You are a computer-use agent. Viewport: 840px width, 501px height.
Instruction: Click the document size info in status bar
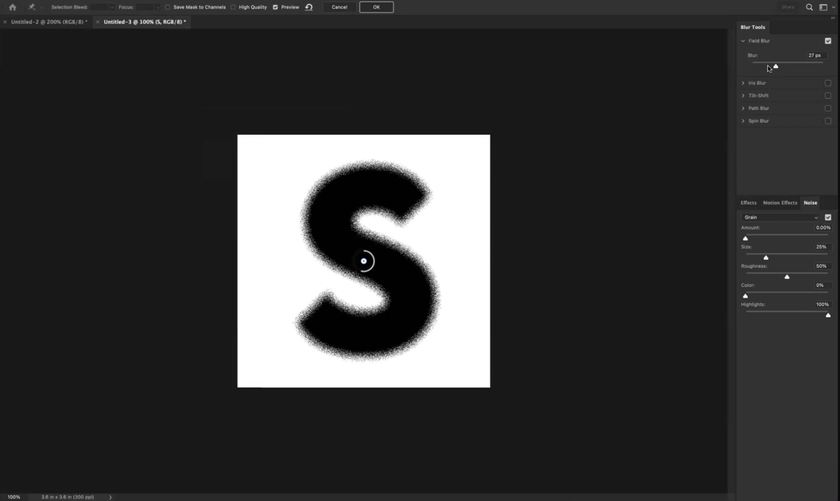coord(68,497)
